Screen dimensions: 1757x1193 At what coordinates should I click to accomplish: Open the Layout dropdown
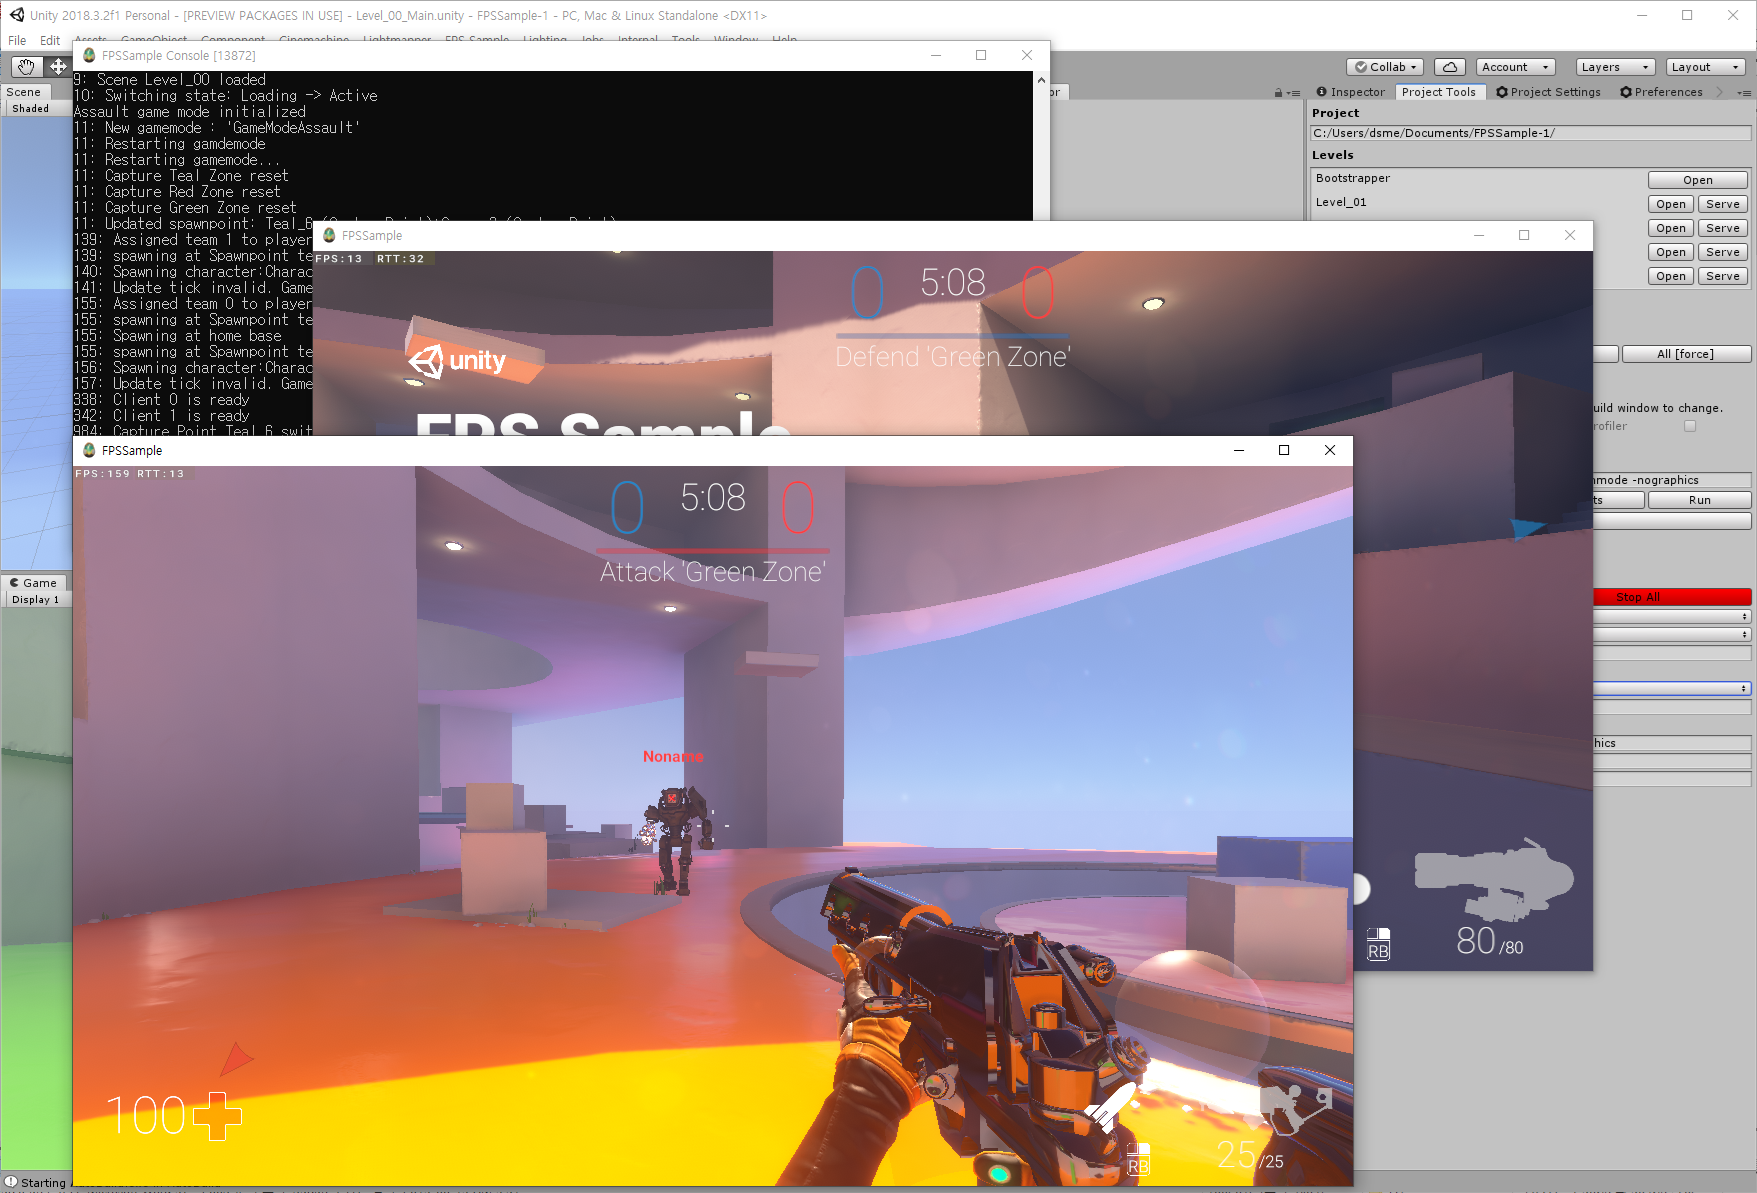[x=1706, y=67]
